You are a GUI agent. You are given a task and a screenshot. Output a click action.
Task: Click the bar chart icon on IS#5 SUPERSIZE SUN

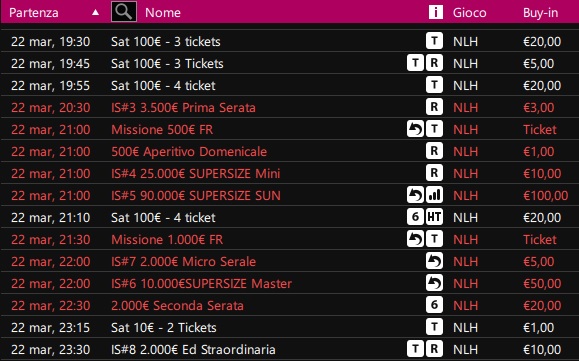click(x=434, y=195)
